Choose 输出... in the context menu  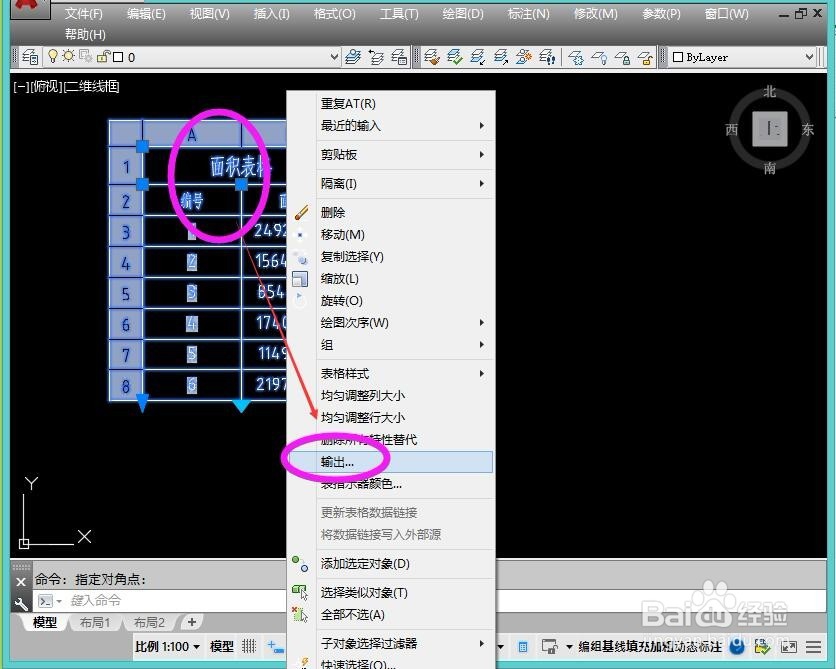390,462
